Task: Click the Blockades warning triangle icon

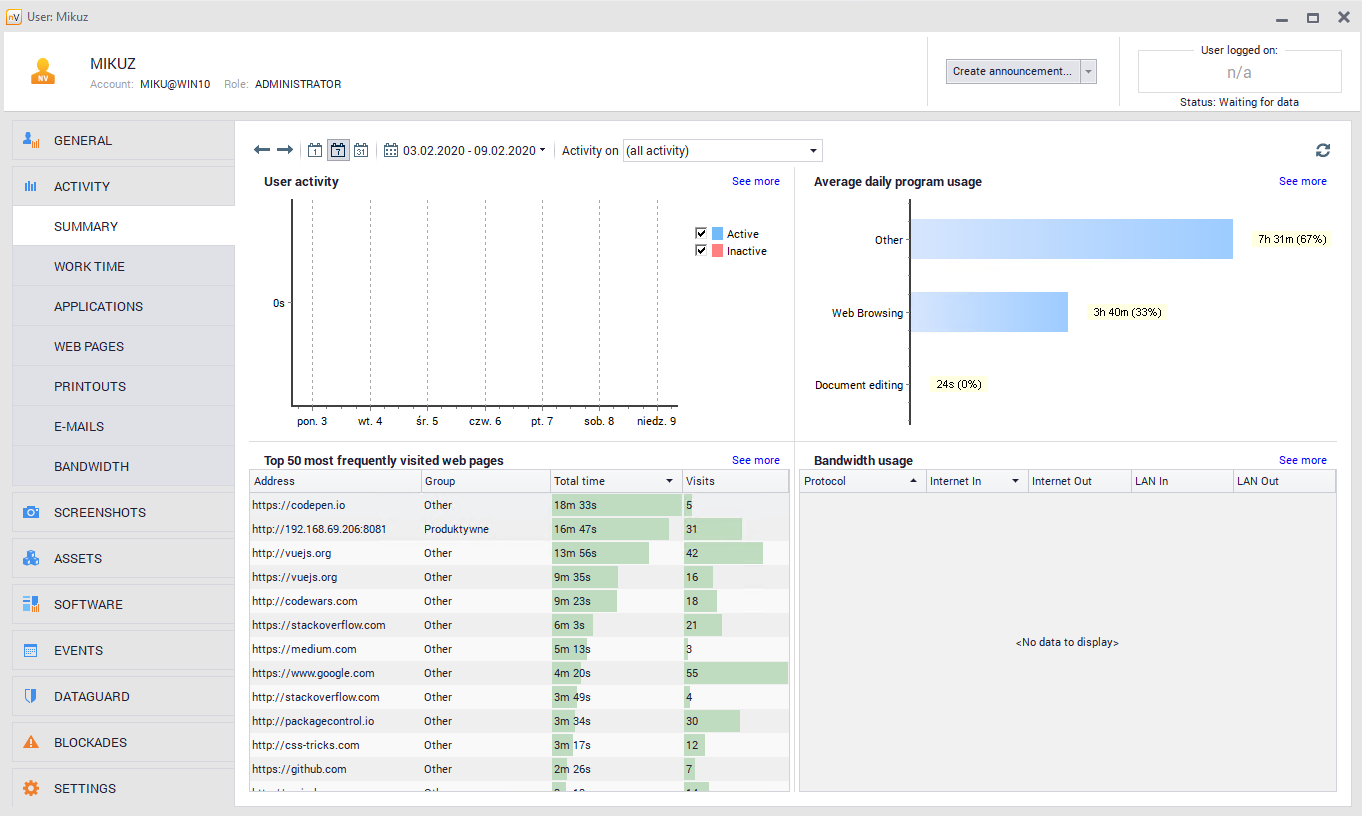Action: (31, 742)
